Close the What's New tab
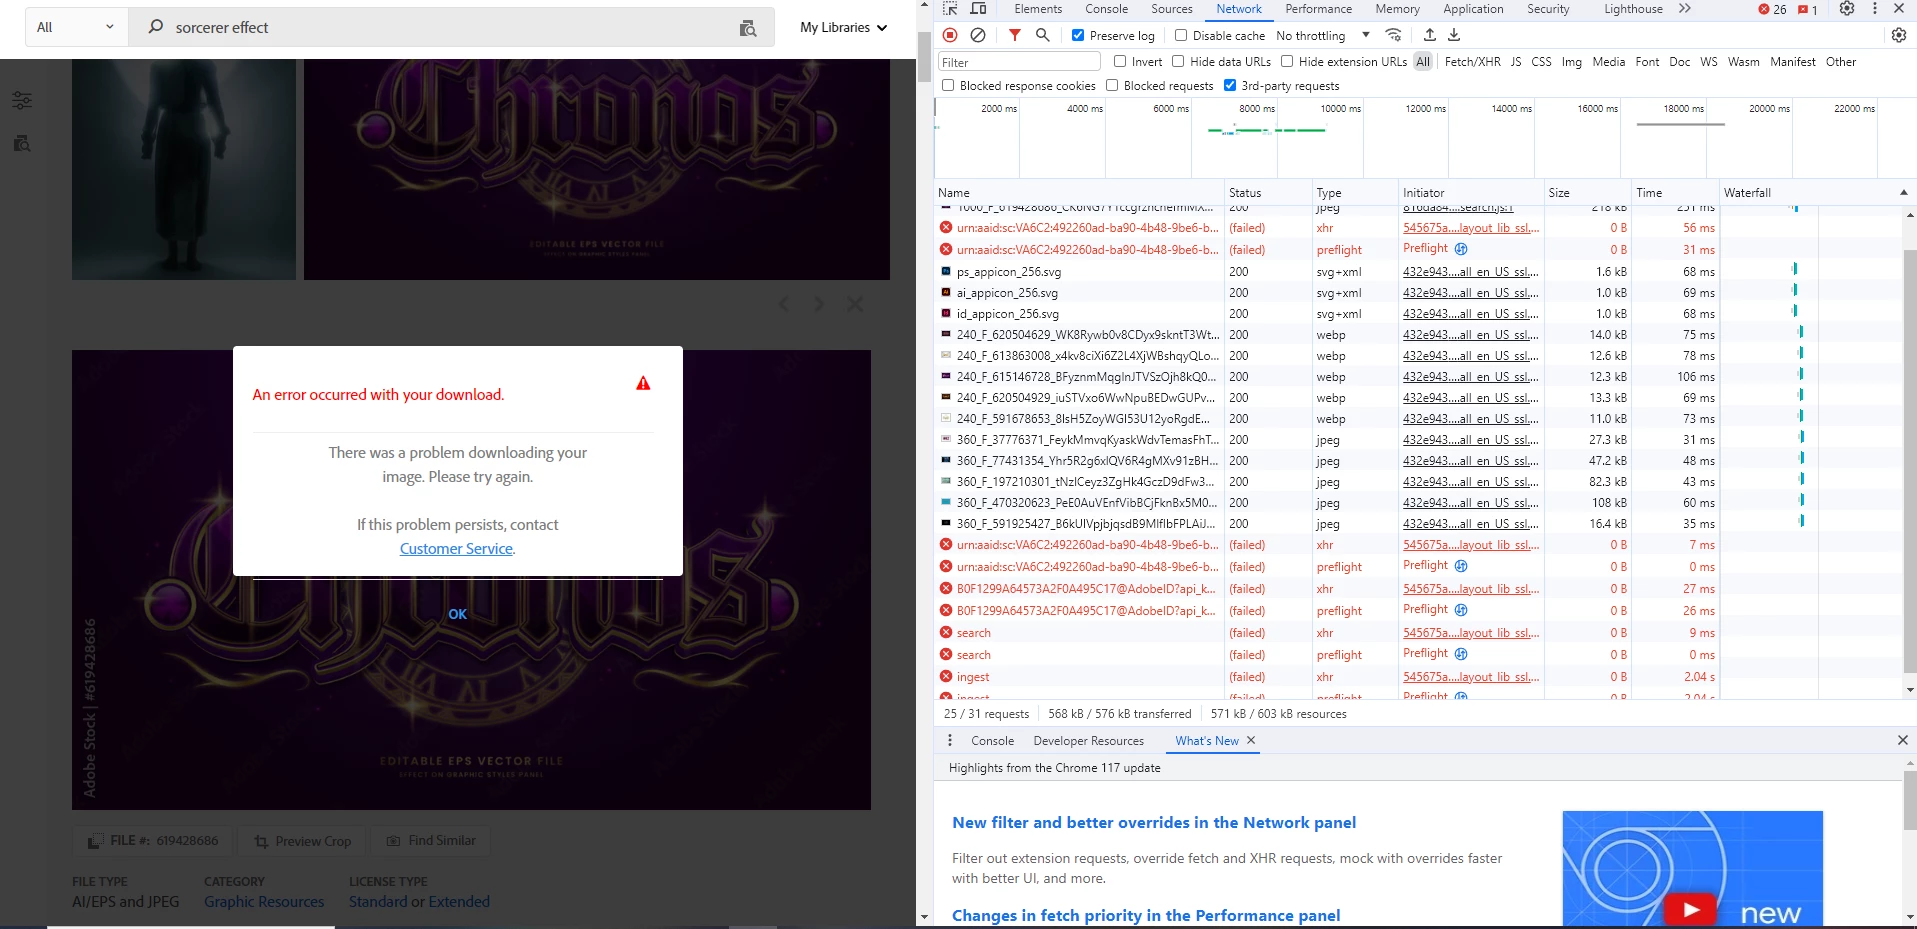The height and width of the screenshot is (929, 1917). [x=1251, y=740]
